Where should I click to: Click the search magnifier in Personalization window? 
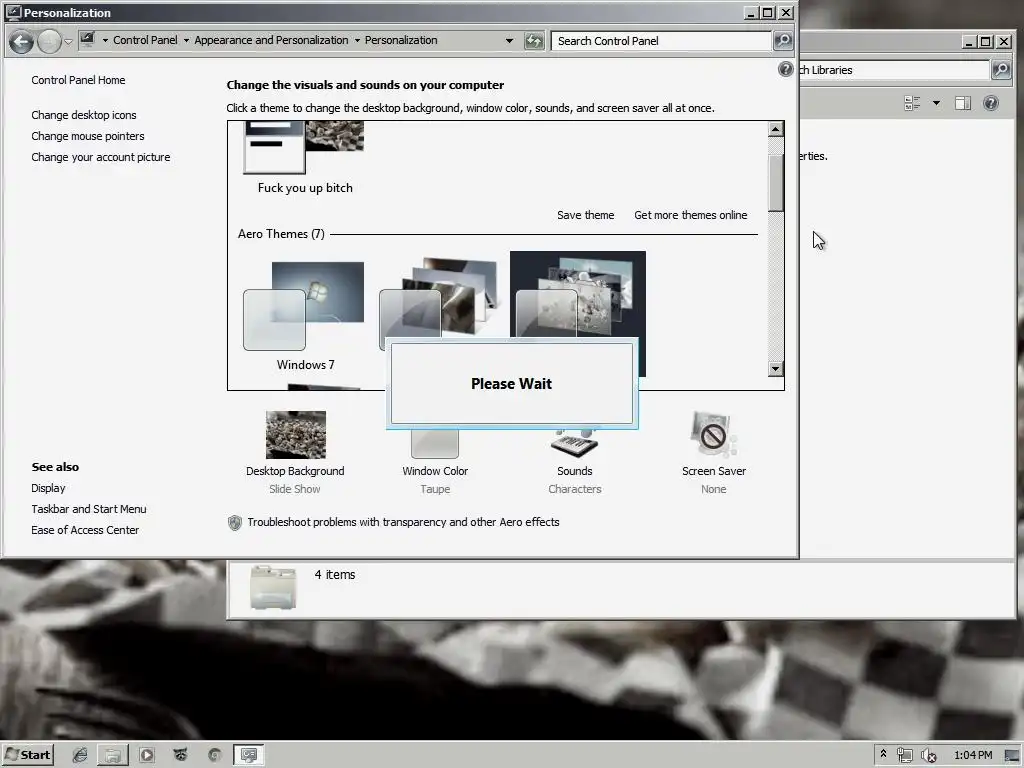(782, 41)
